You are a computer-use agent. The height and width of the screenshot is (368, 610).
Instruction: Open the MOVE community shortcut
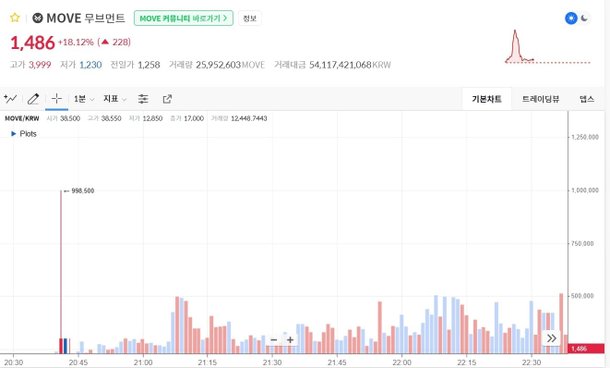coord(184,18)
